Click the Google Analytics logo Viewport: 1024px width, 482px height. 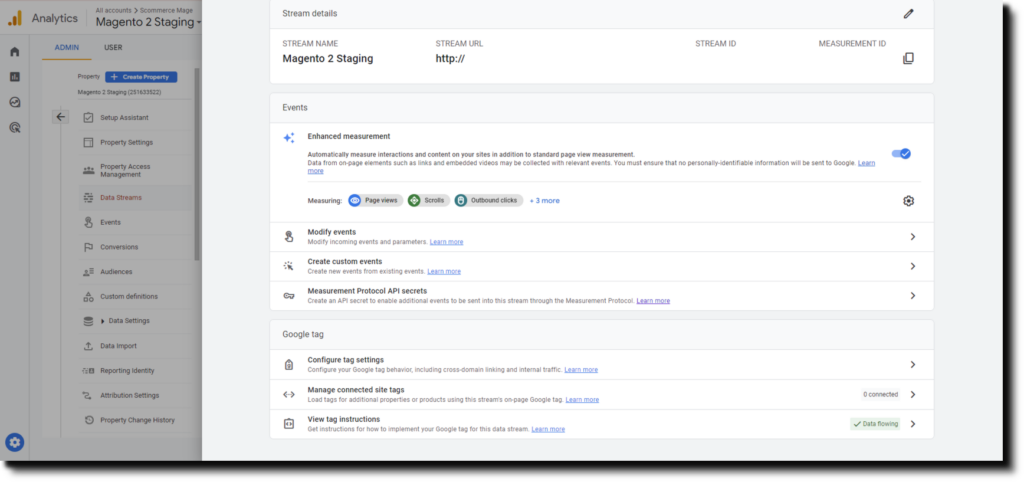(x=14, y=18)
